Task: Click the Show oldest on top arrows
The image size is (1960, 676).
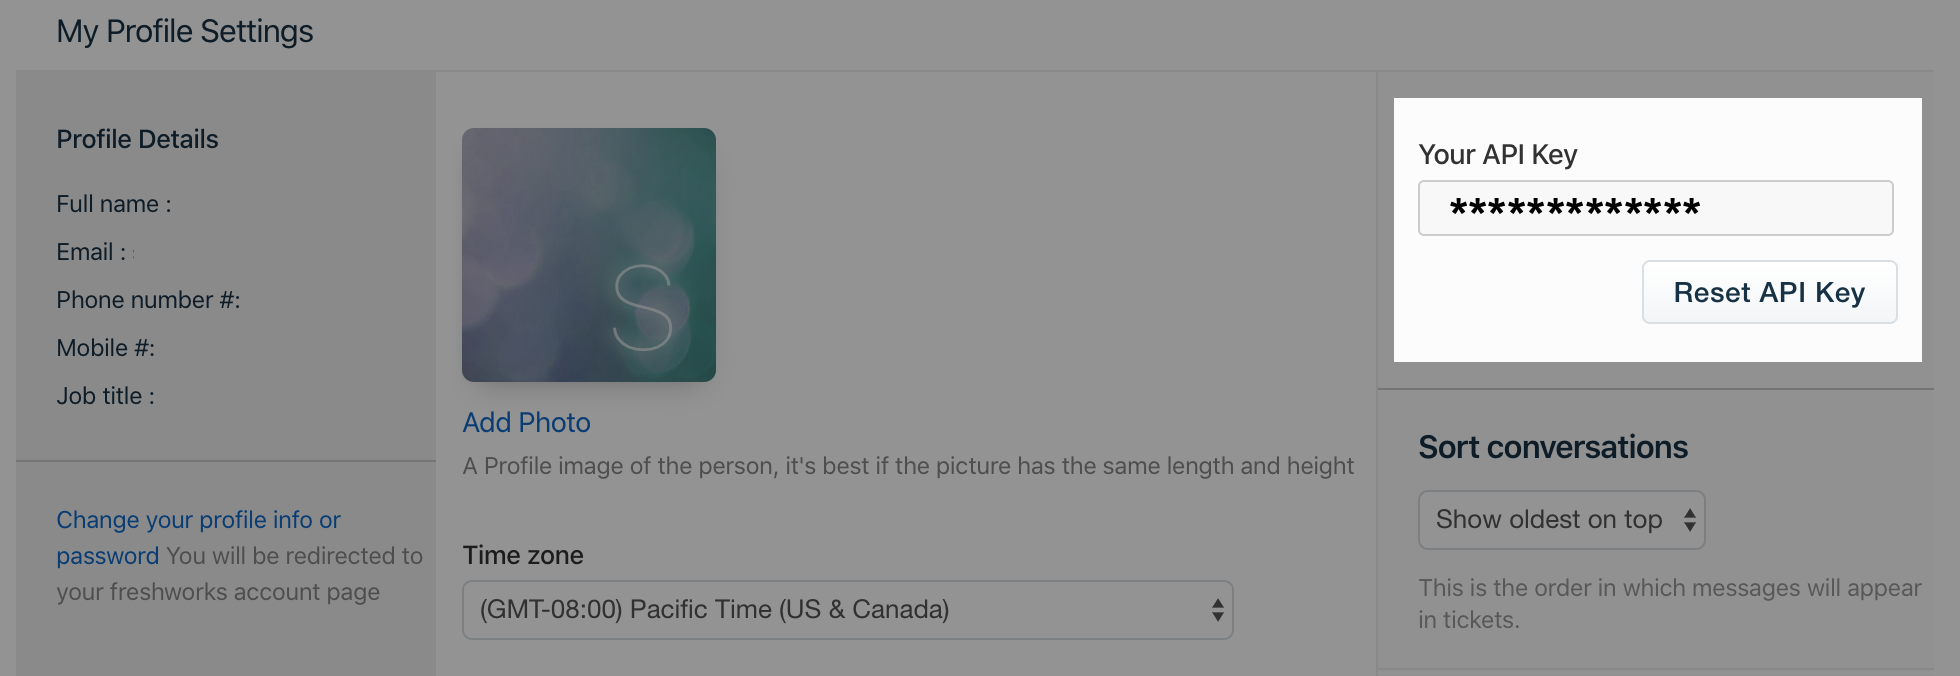Action: (1689, 520)
